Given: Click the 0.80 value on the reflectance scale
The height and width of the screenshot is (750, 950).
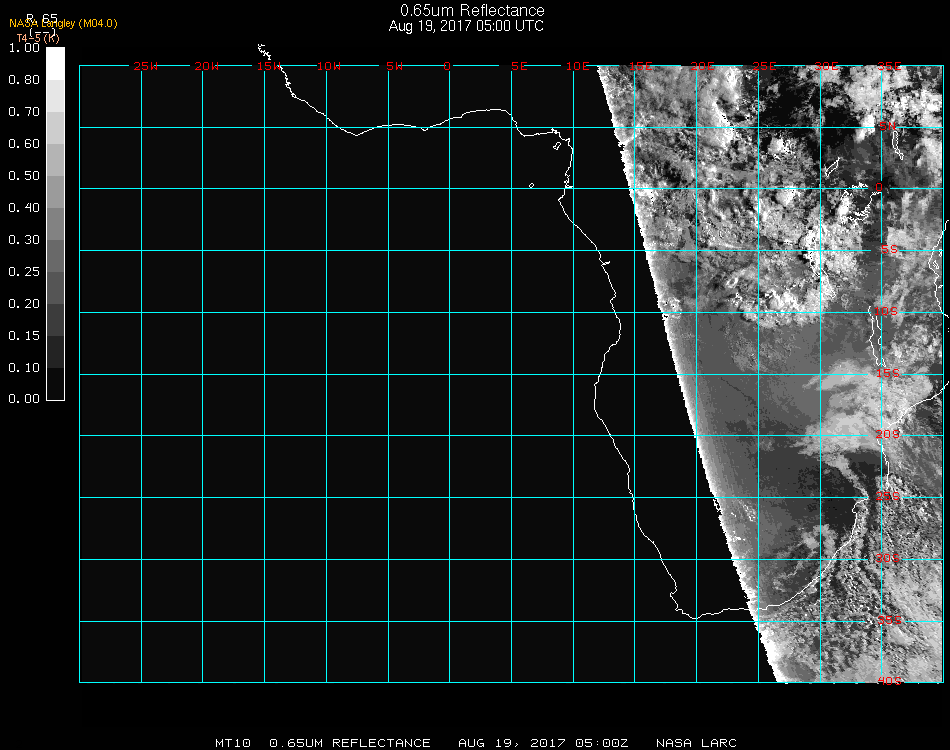Looking at the screenshot, I should (24, 80).
